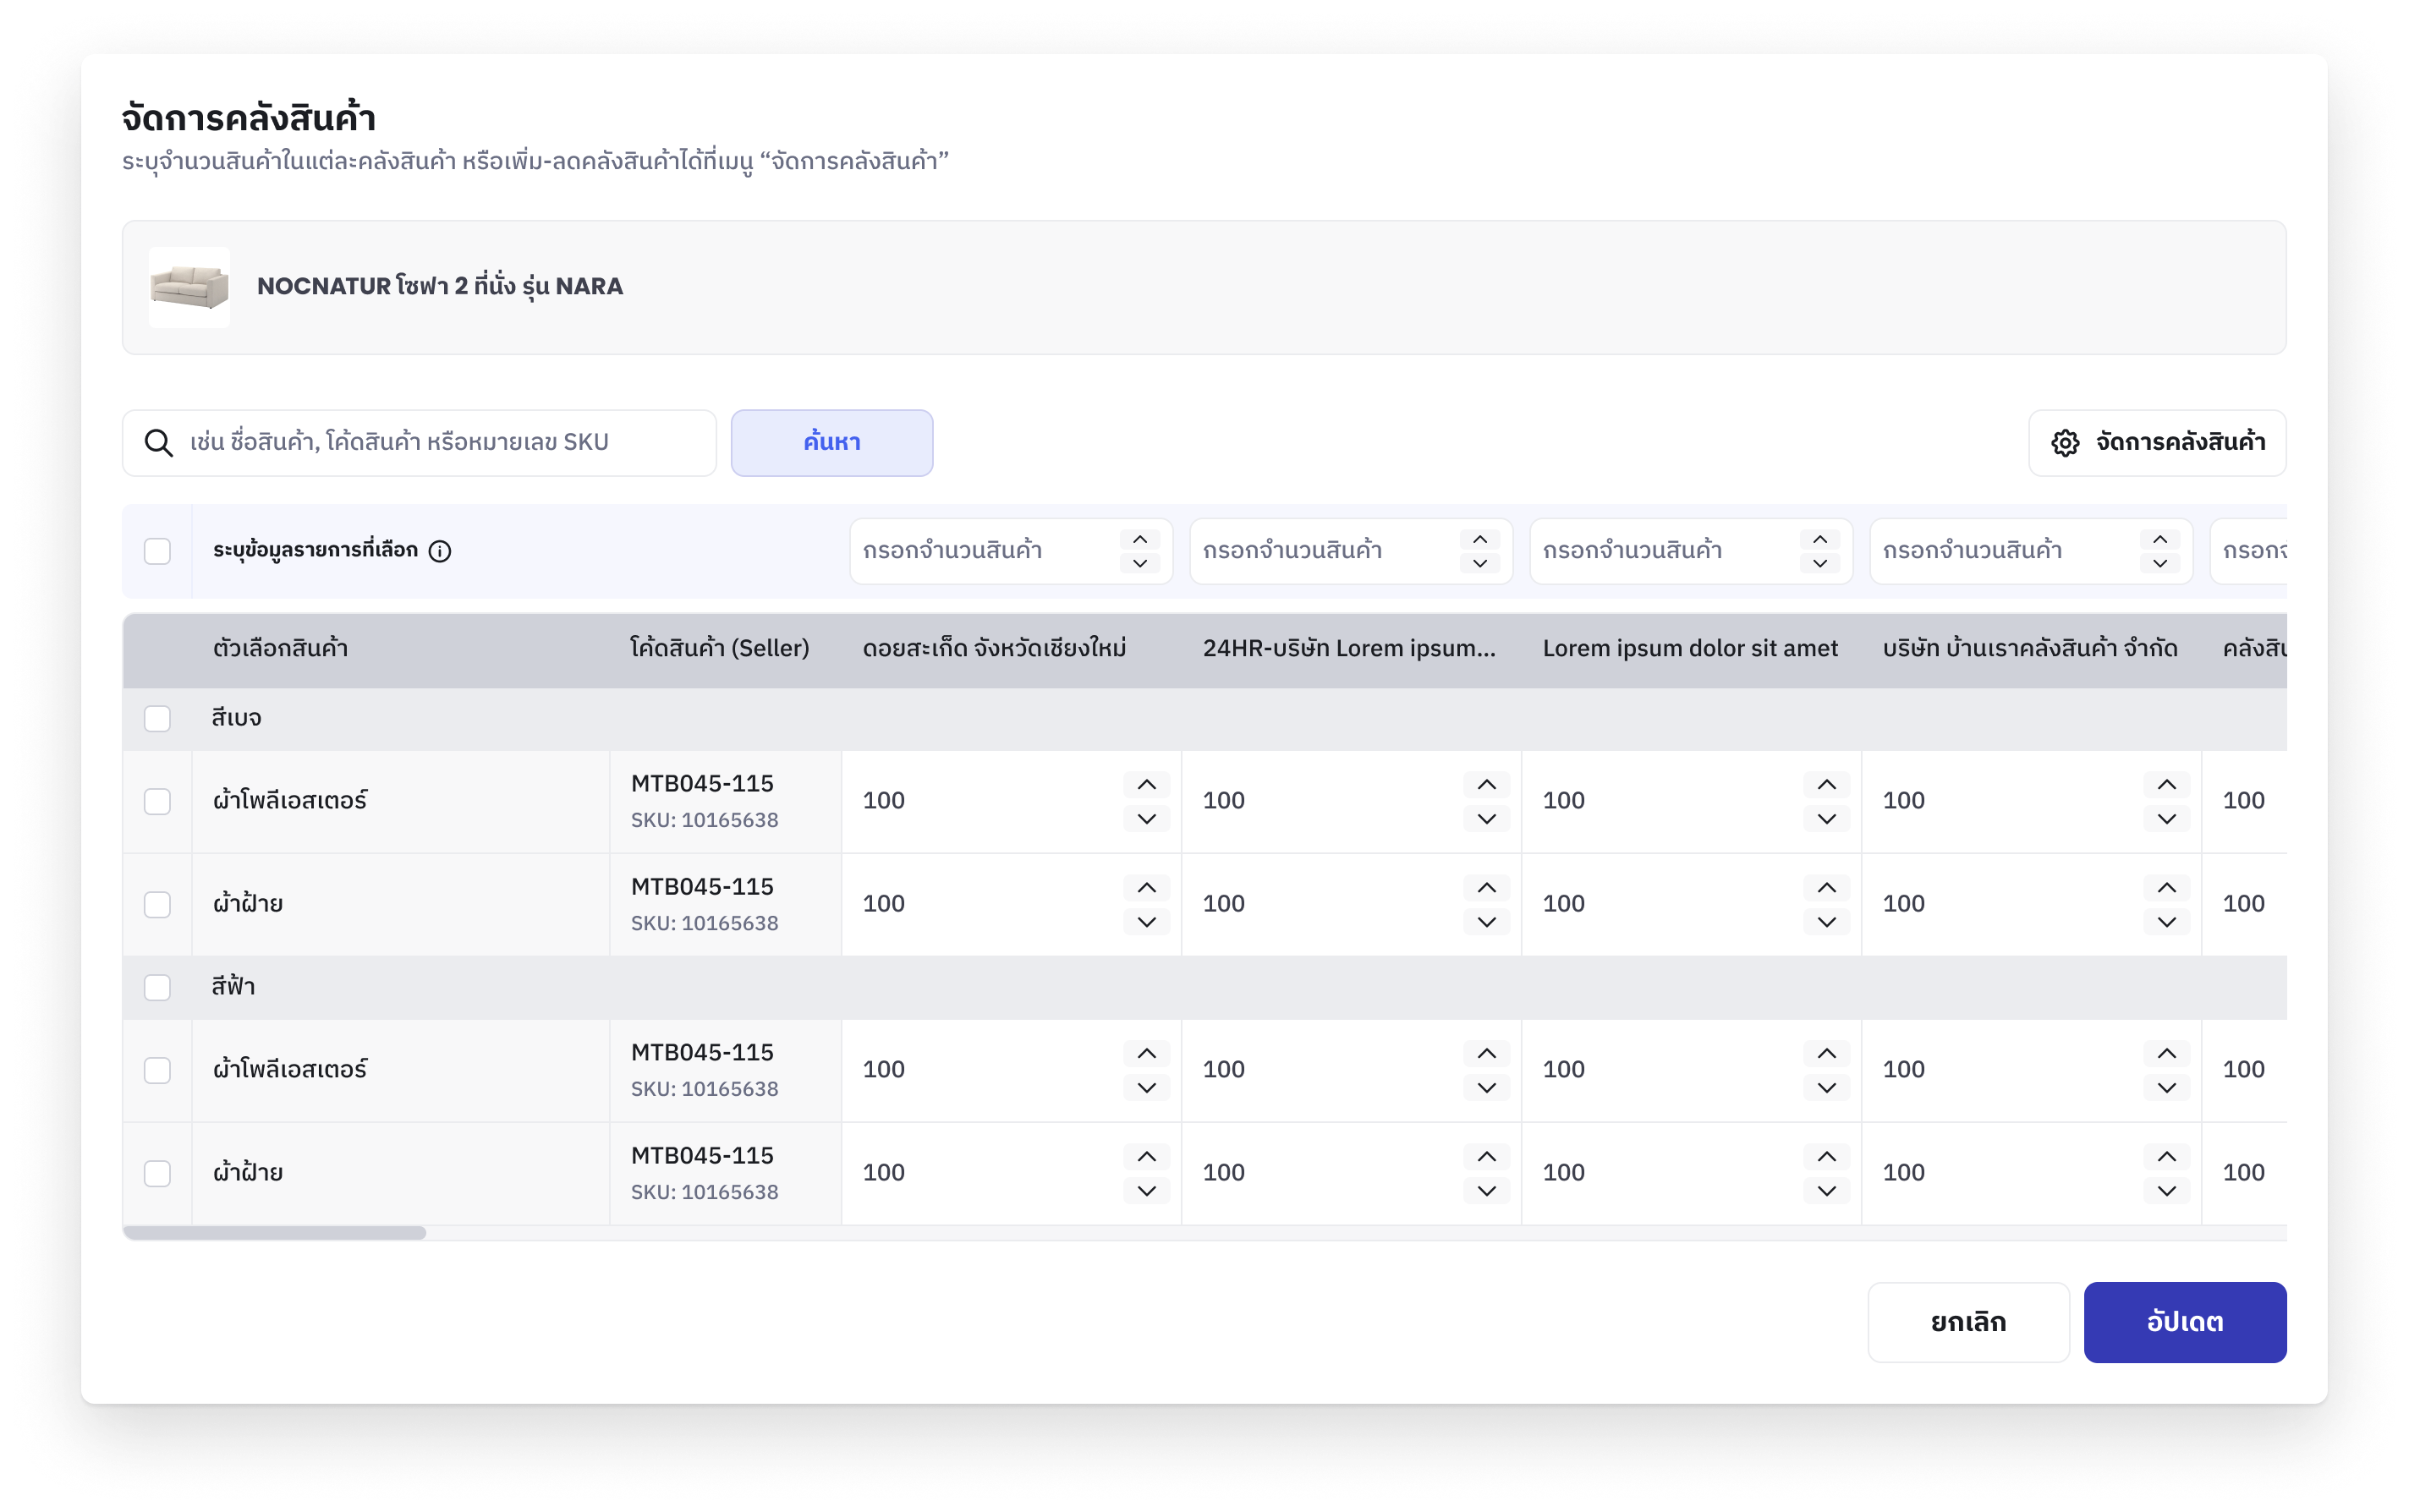Increase Lorem ipsum dolor stock, สีฟ้า ผ้าโพลีเอสเตอร์
The height and width of the screenshot is (1512, 2409).
(x=1827, y=1053)
